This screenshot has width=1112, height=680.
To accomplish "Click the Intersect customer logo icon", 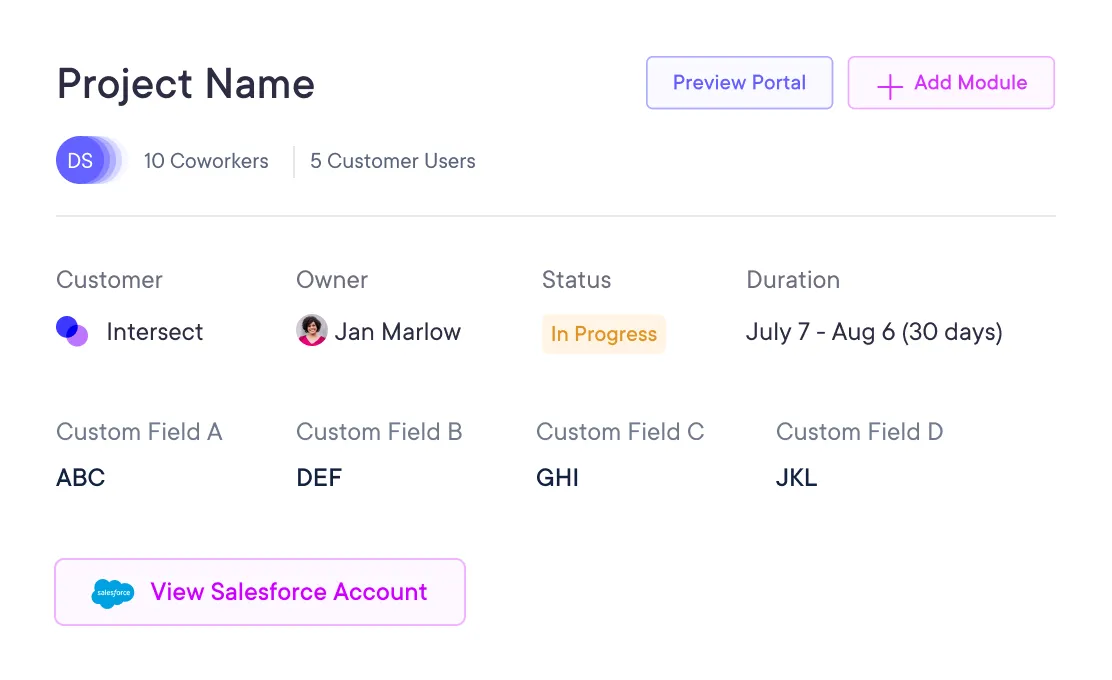I will tap(72, 331).
